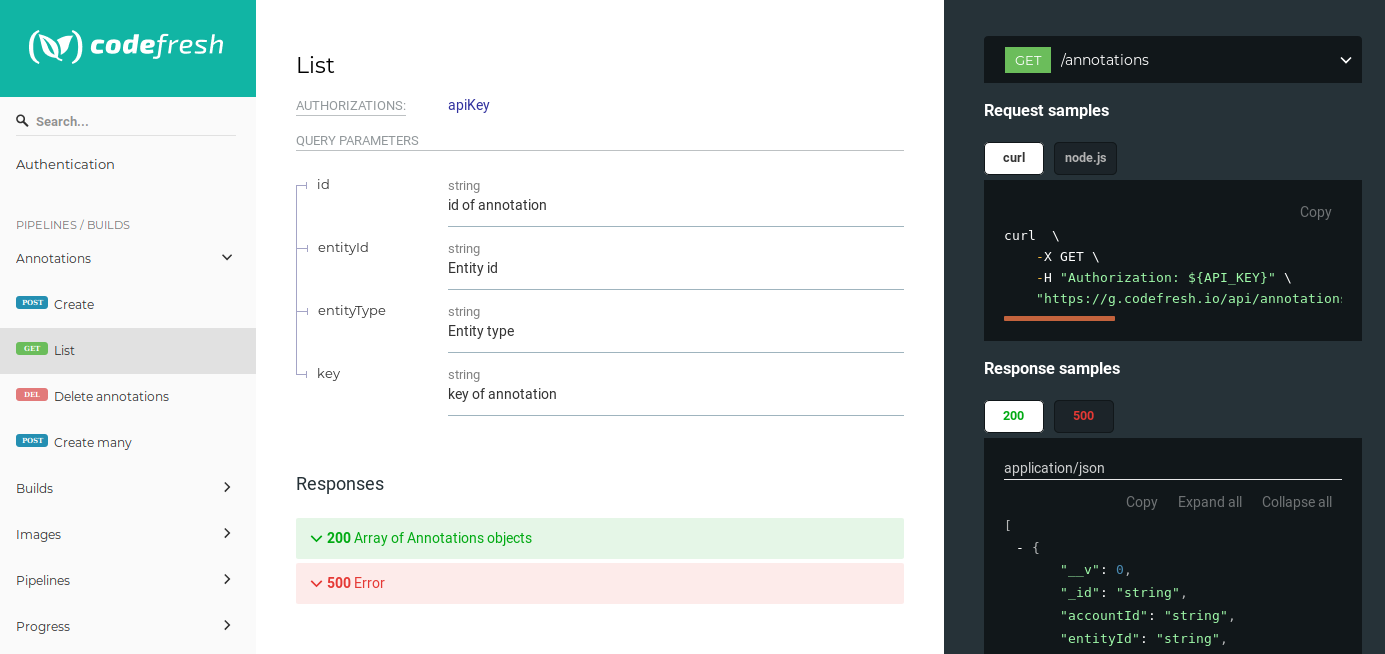The image size is (1385, 654).
Task: Click the search magnifier icon
Action: click(x=22, y=121)
